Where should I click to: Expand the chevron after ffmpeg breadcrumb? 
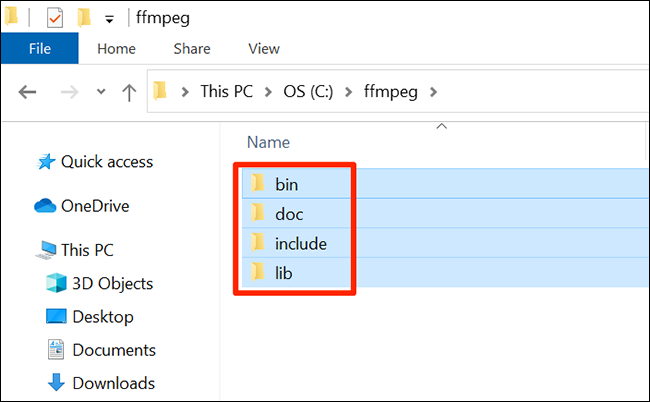(432, 91)
